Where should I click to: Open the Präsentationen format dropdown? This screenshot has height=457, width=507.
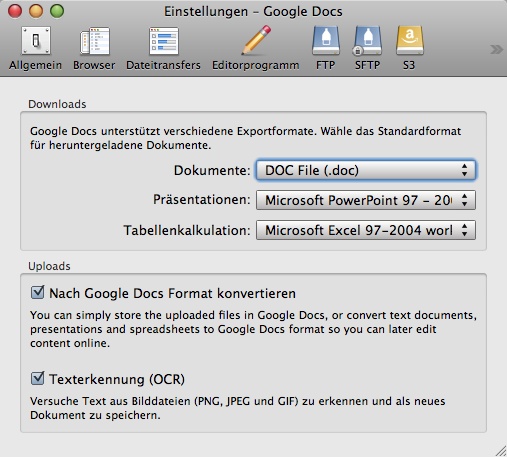coord(366,200)
